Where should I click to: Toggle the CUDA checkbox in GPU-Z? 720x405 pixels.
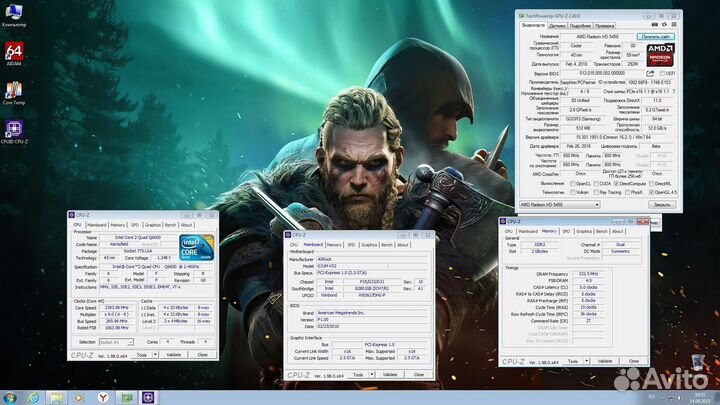[x=596, y=184]
